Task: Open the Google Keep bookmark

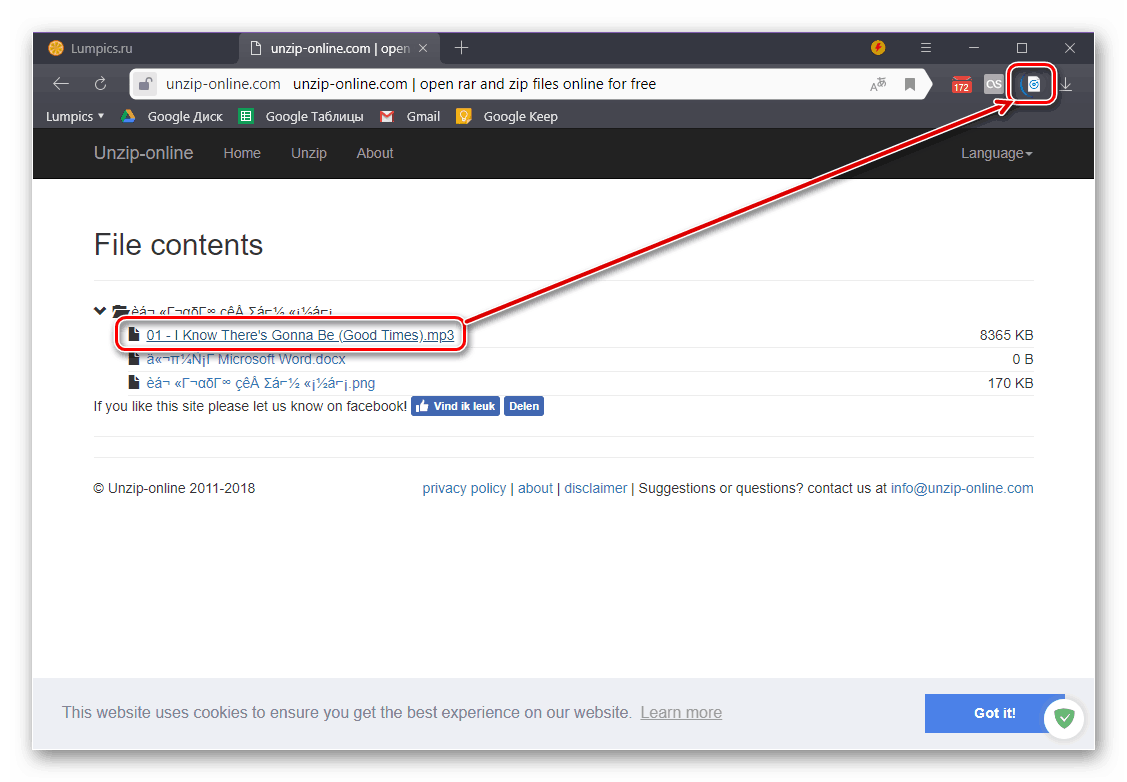Action: click(507, 116)
